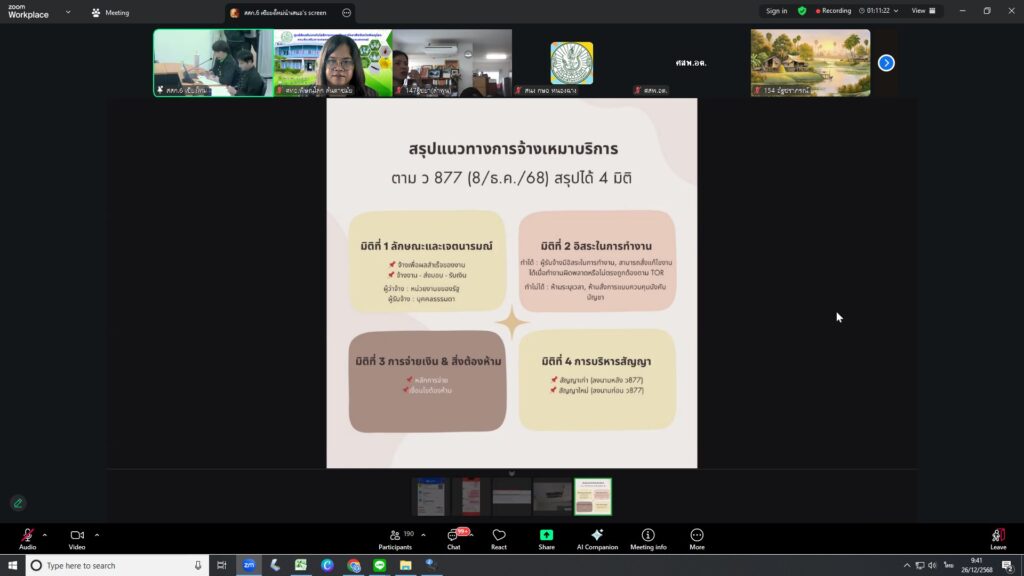Viewport: 1024px width, 576px height.
Task: Expand participants options arrow
Action: coord(423,534)
